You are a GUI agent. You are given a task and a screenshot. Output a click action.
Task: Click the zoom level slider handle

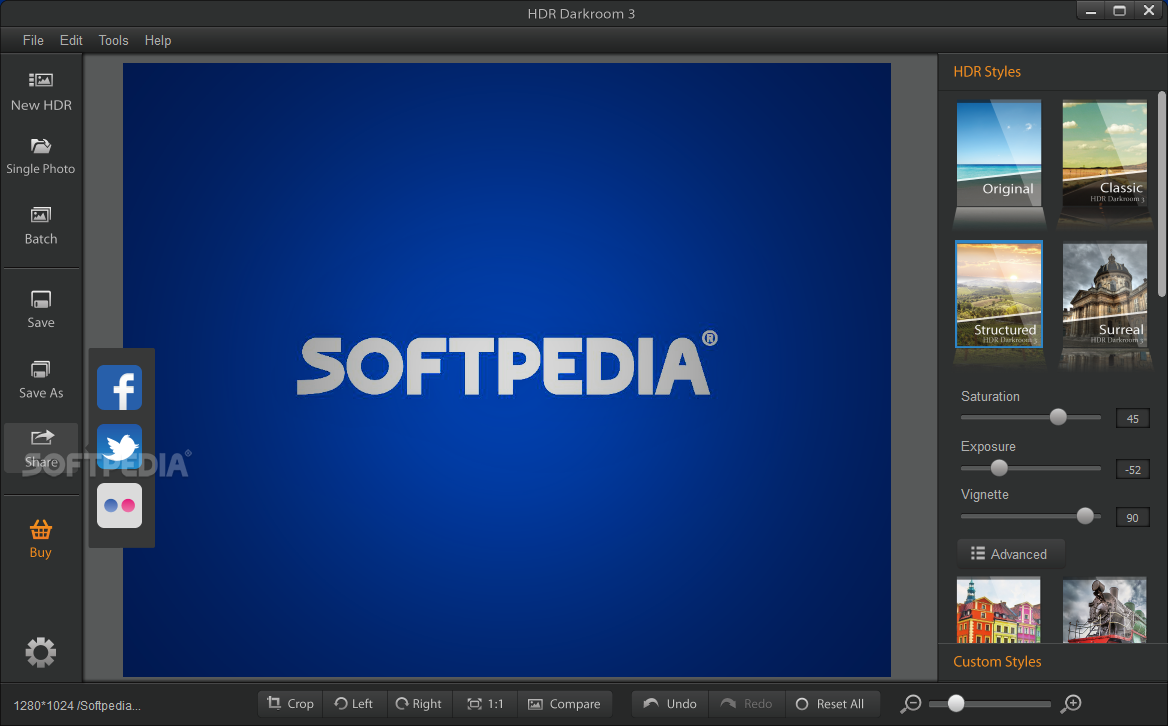coord(956,703)
